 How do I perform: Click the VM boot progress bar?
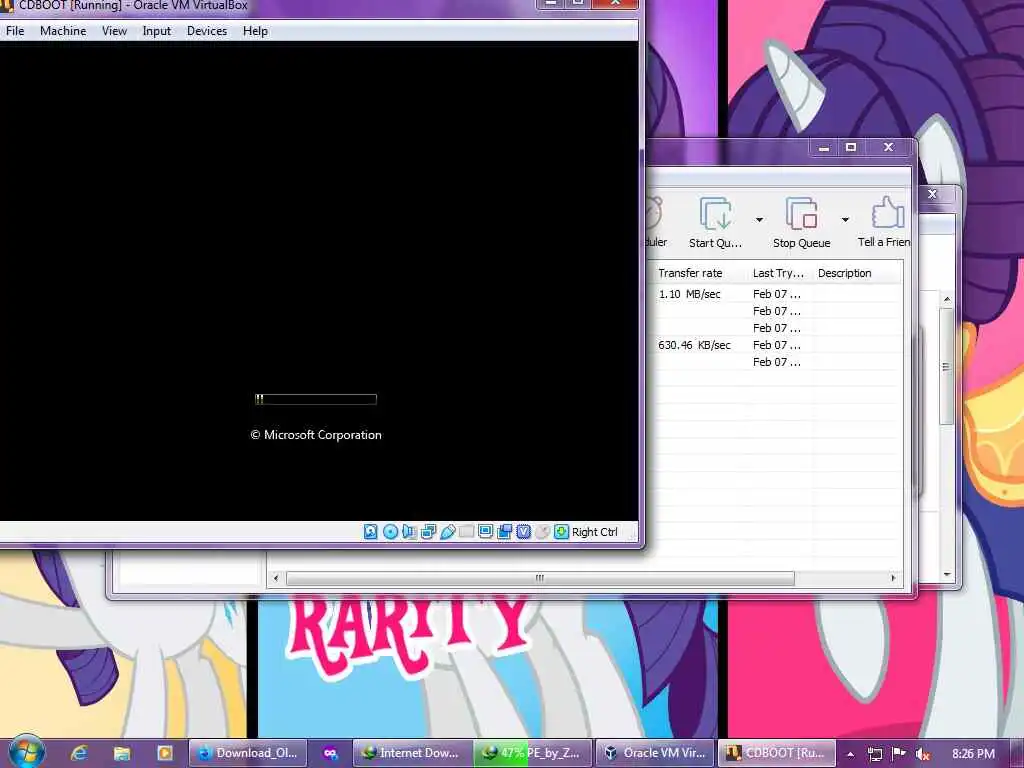click(315, 399)
